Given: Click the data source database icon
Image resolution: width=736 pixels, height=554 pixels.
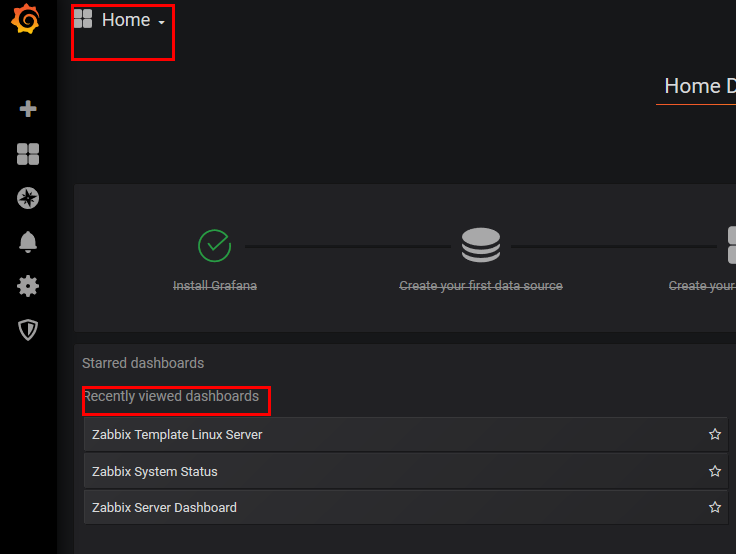Looking at the screenshot, I should pyautogui.click(x=481, y=245).
